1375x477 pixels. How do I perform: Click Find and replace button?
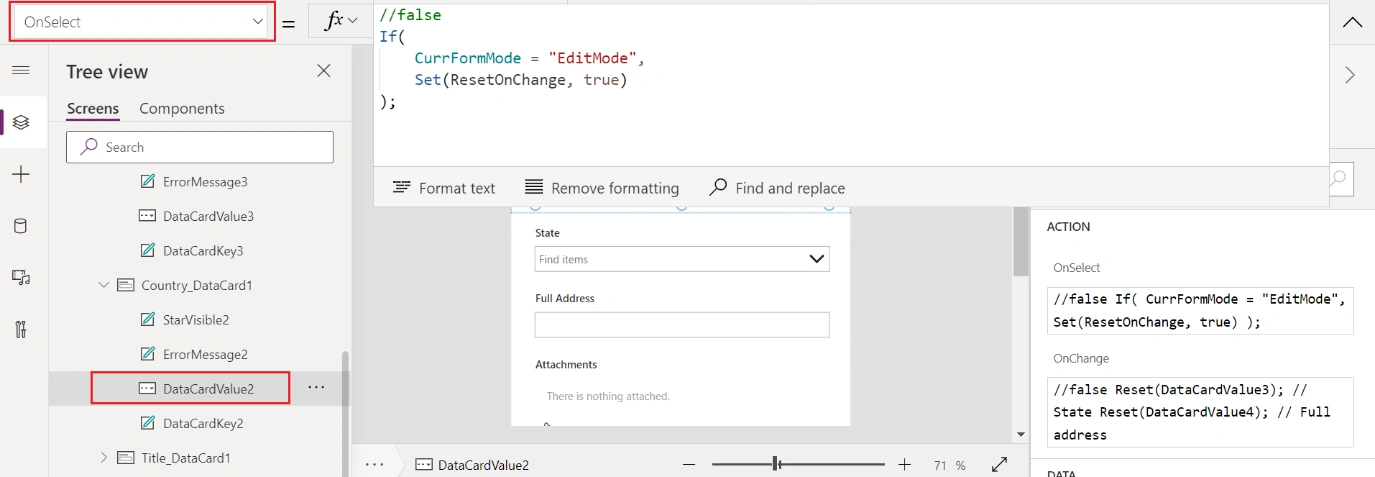777,188
